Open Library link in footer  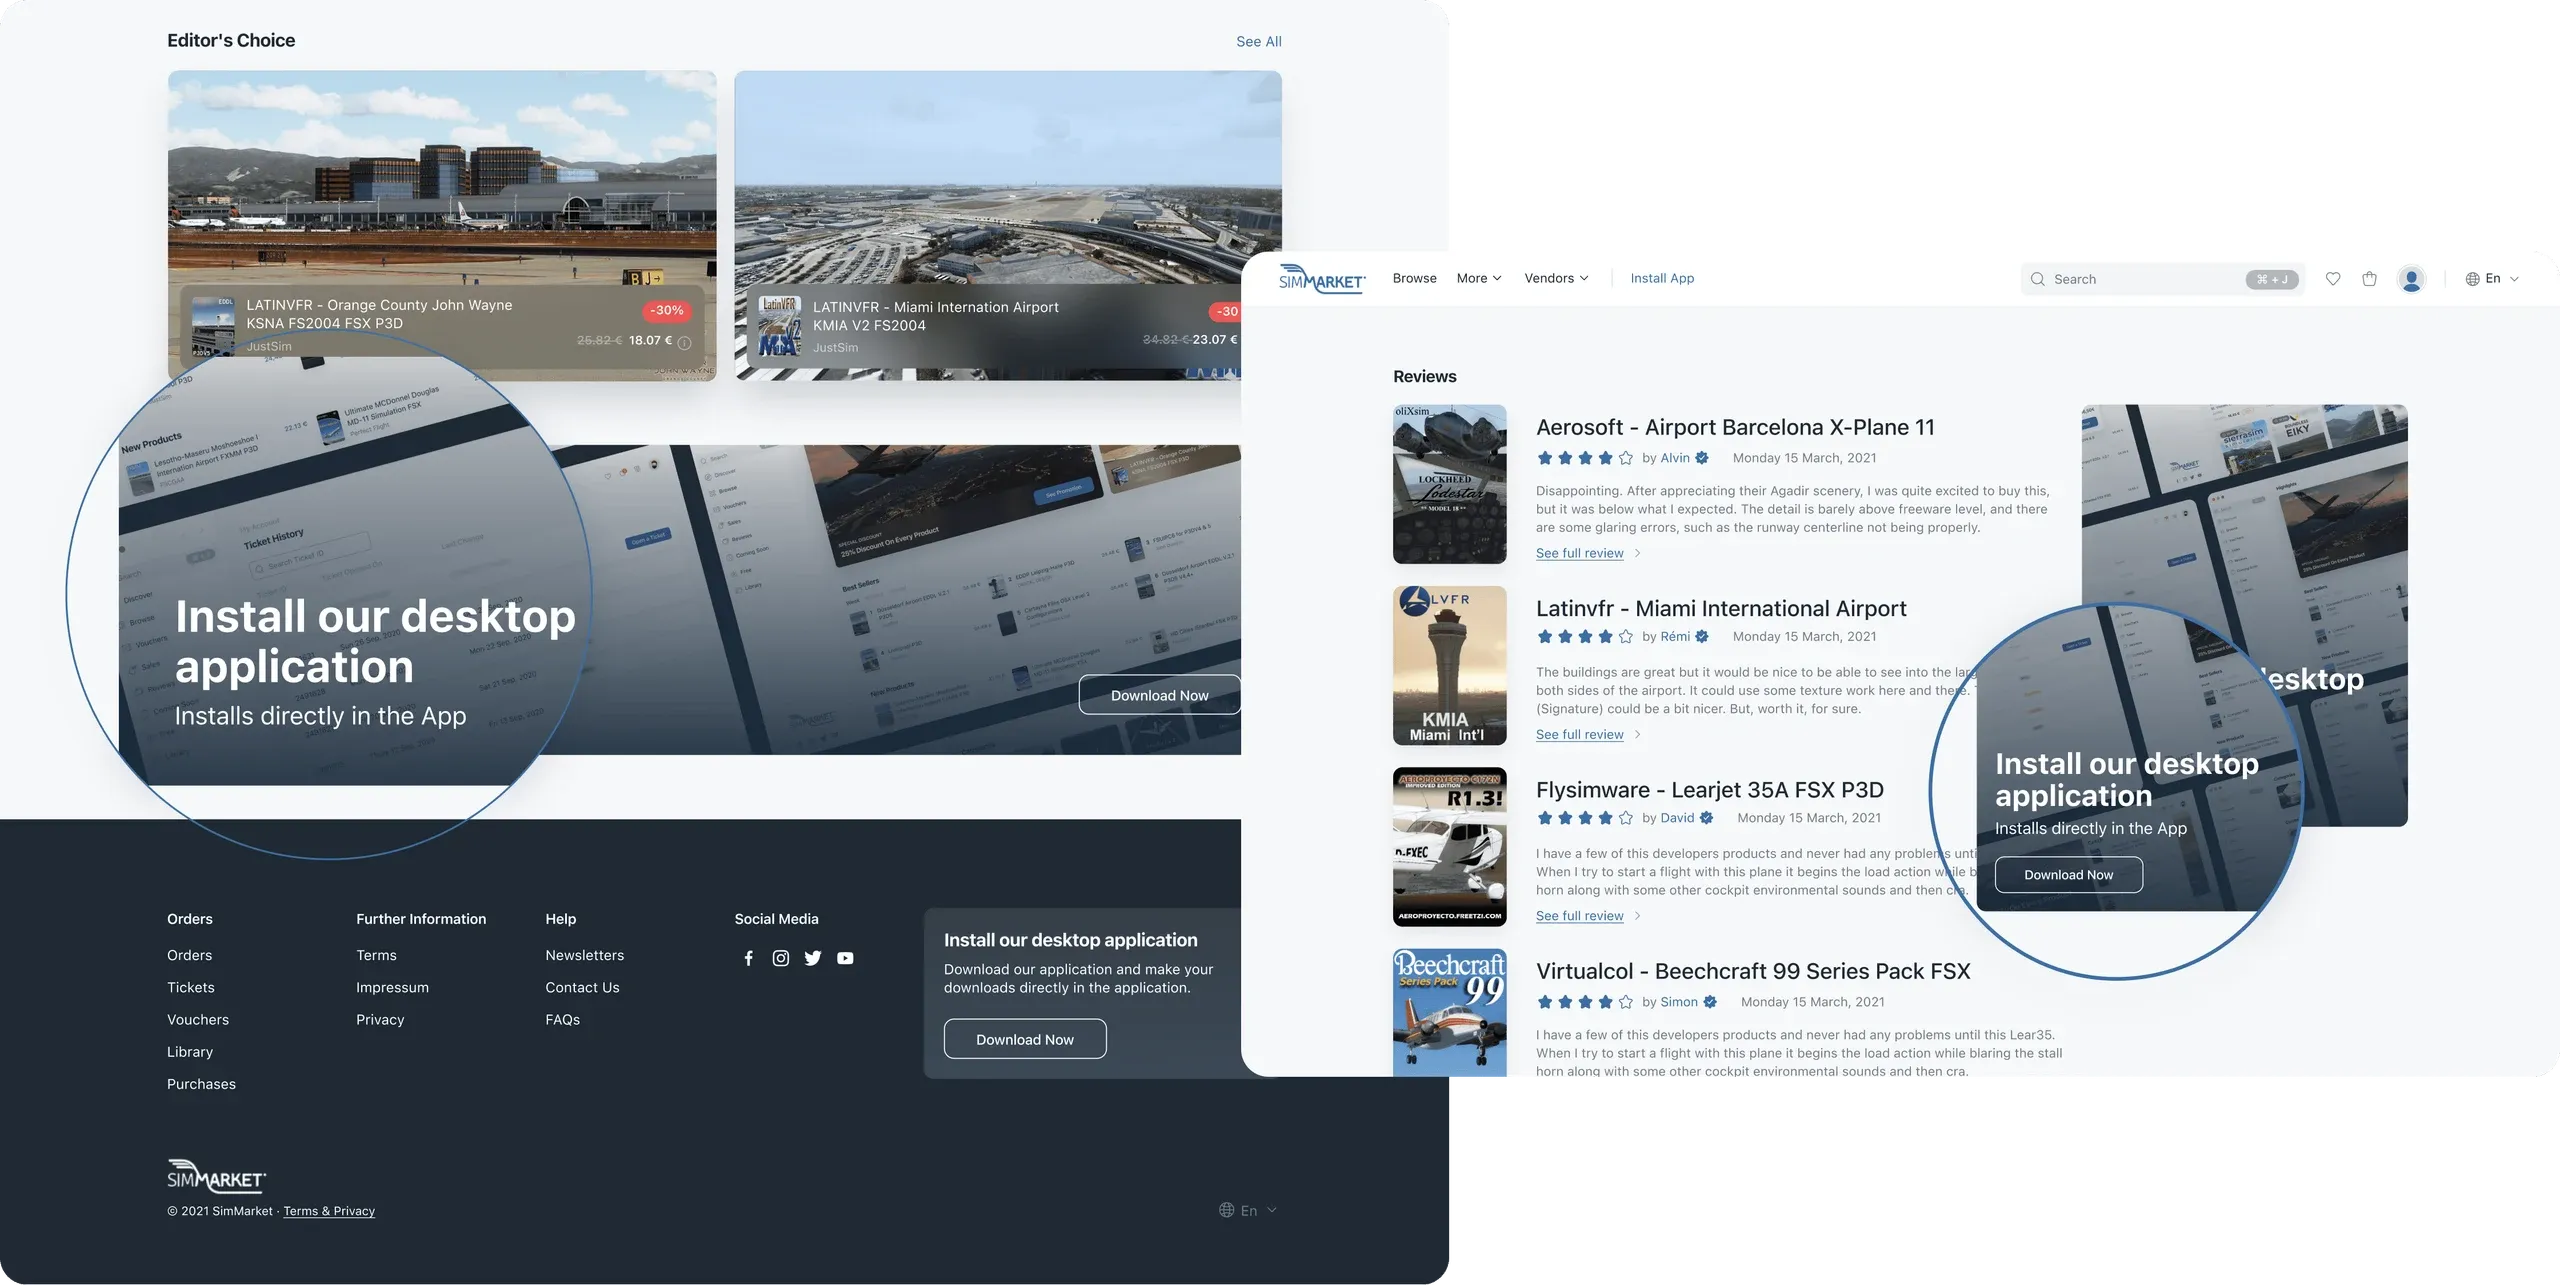pyautogui.click(x=190, y=1052)
